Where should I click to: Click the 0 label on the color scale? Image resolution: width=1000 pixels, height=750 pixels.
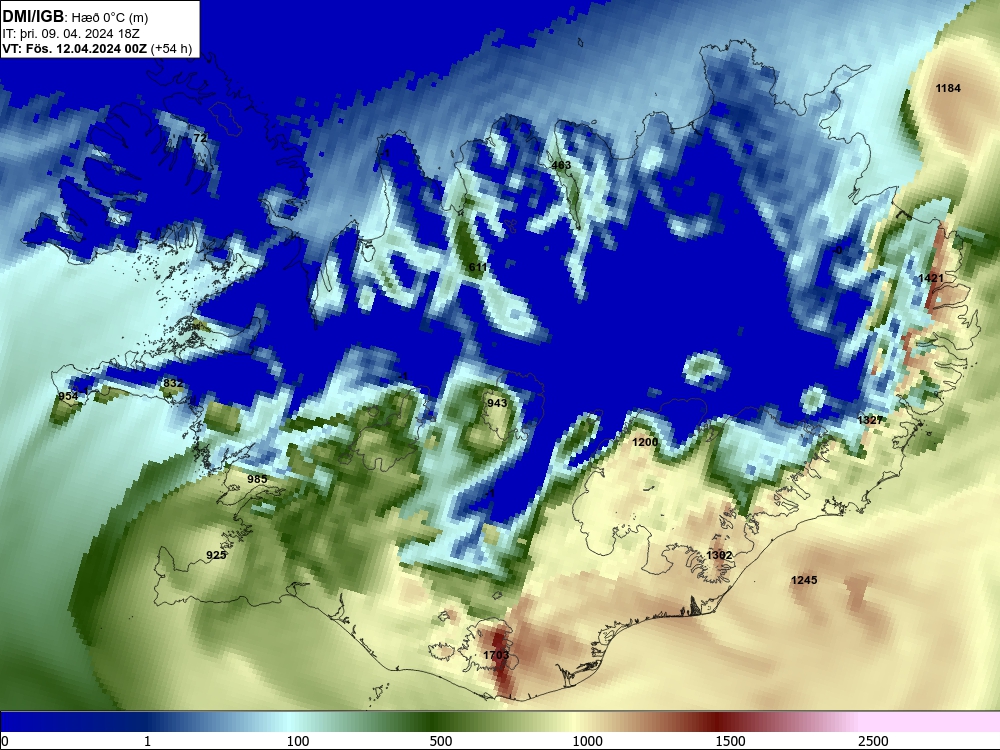click(x=6, y=741)
